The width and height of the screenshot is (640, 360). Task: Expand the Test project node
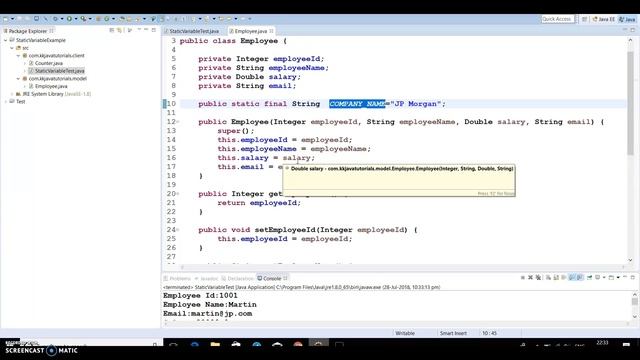pyautogui.click(x=5, y=102)
